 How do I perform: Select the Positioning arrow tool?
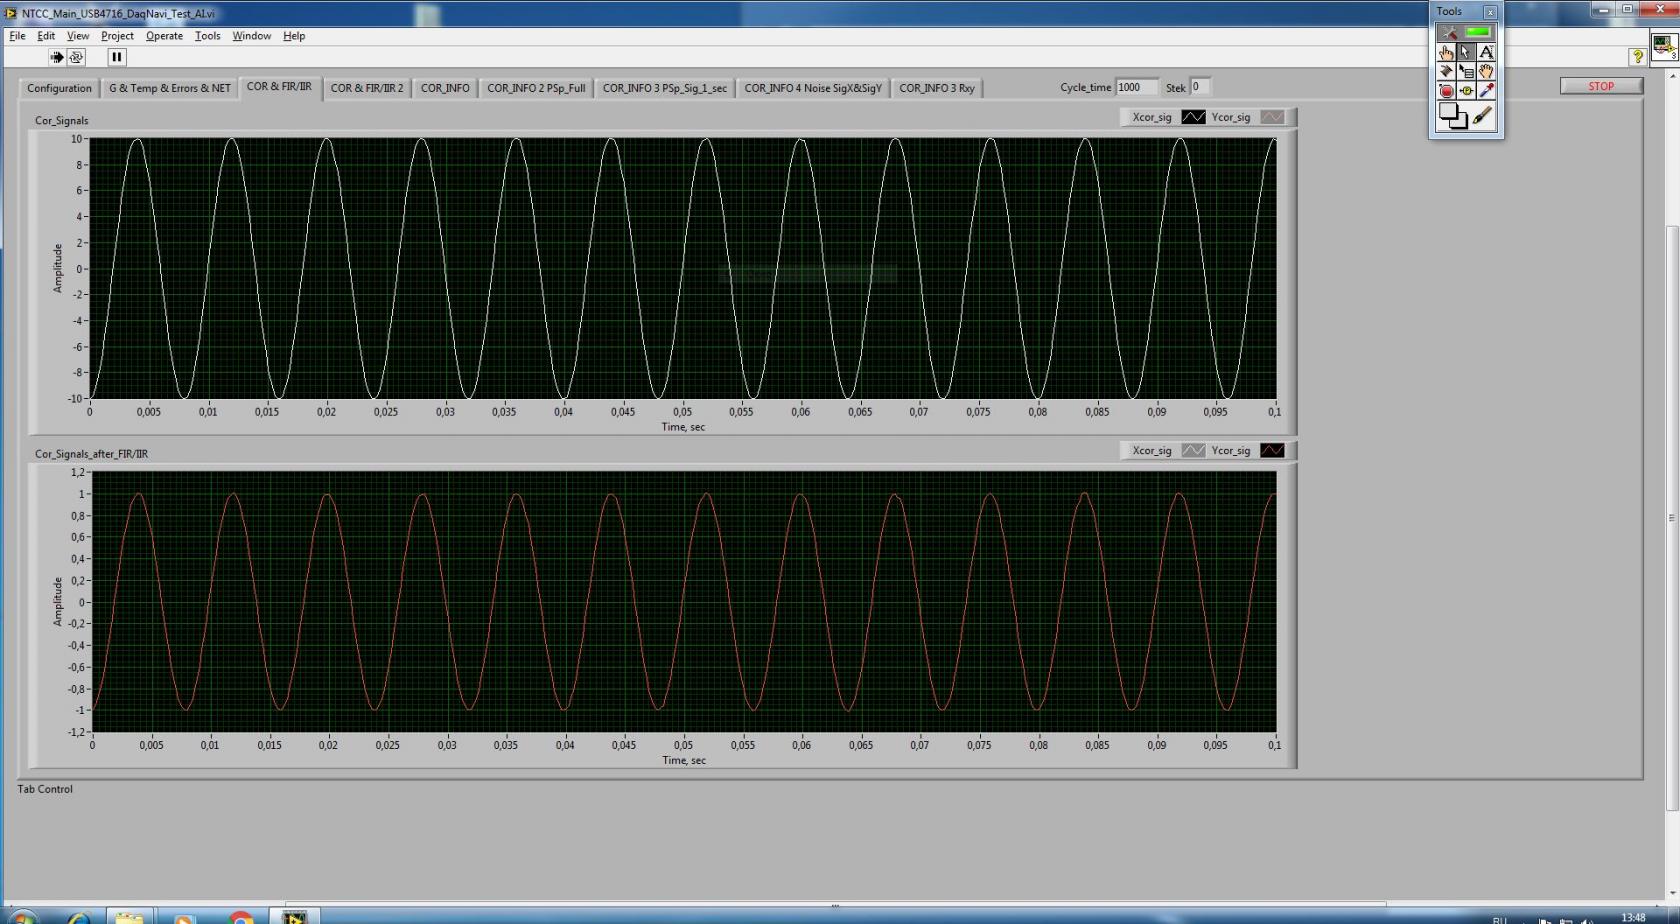pos(1466,52)
